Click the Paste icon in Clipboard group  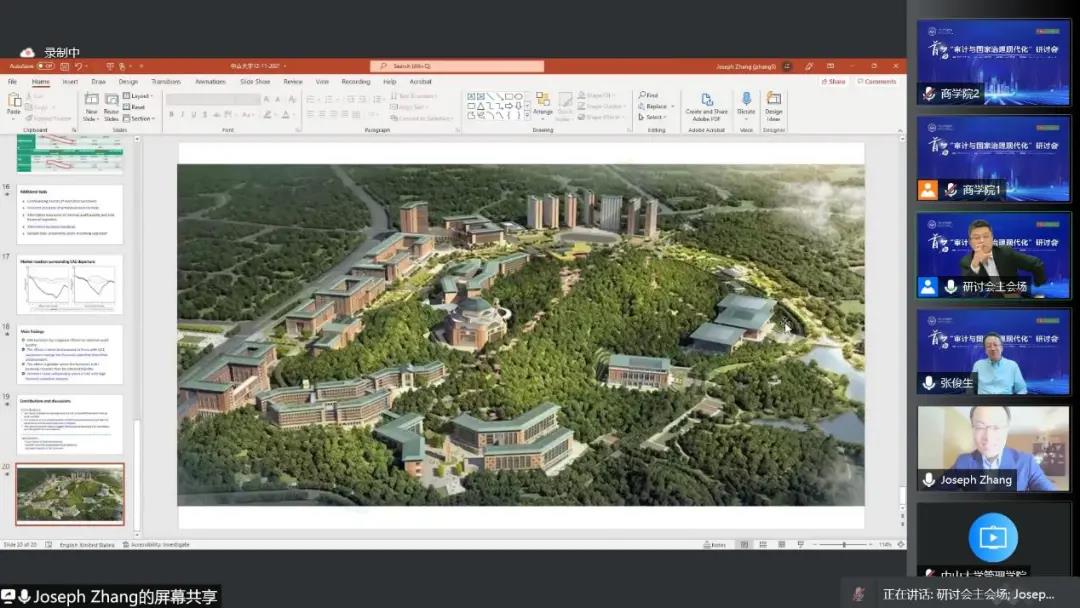(x=14, y=102)
